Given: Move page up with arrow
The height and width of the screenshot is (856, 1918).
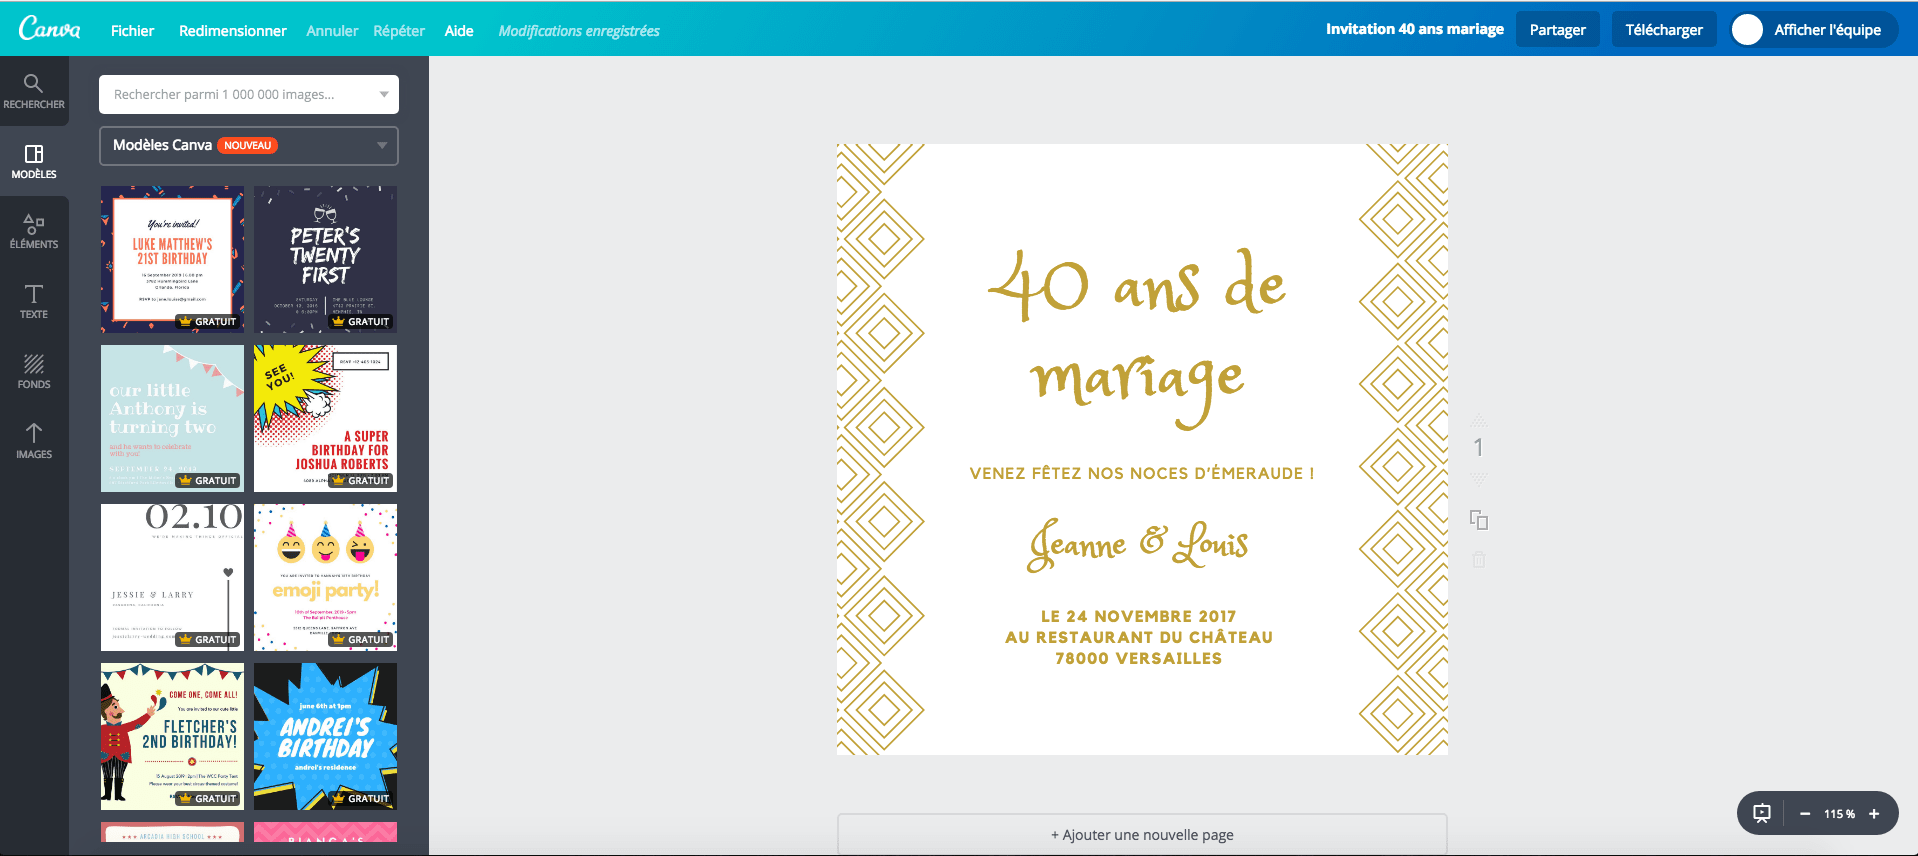Looking at the screenshot, I should point(1479,421).
